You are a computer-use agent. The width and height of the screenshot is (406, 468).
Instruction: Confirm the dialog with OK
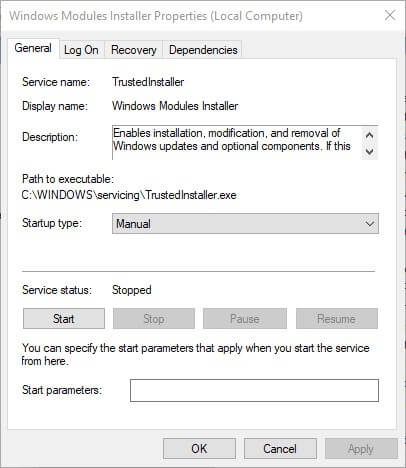click(199, 449)
